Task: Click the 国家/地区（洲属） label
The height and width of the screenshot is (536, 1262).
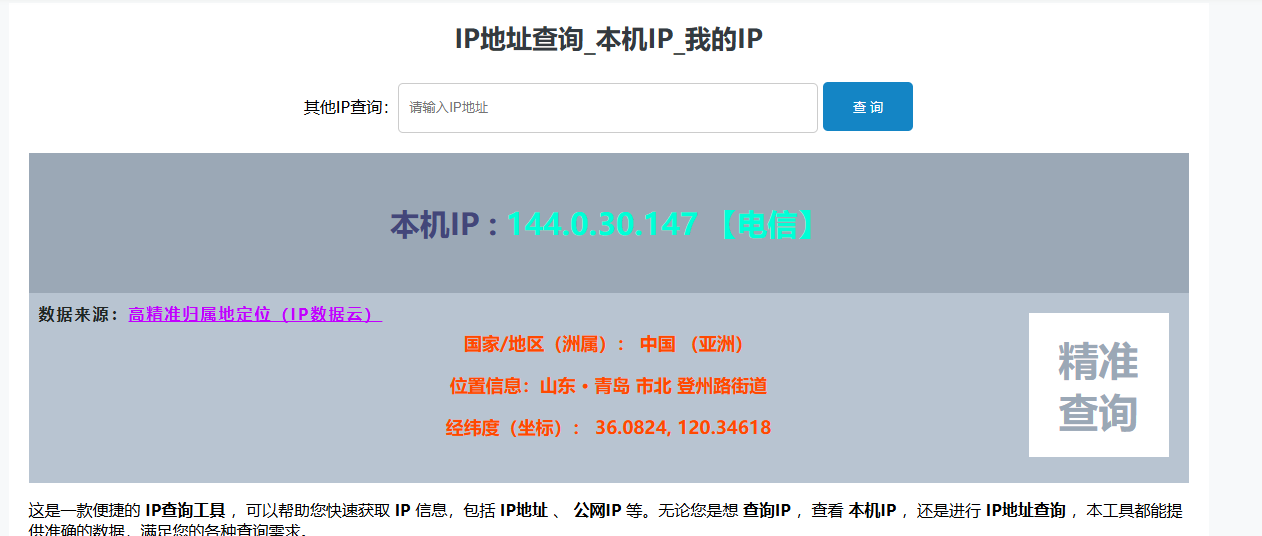Action: point(545,344)
